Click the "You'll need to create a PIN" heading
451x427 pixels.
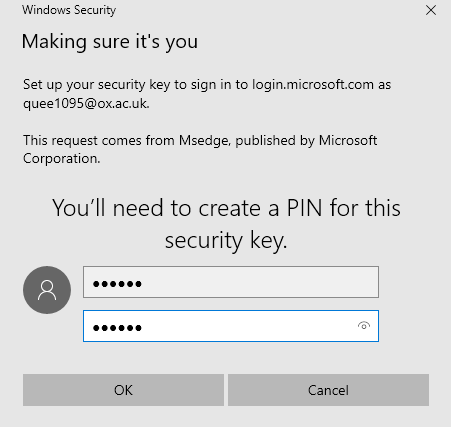pos(226,208)
